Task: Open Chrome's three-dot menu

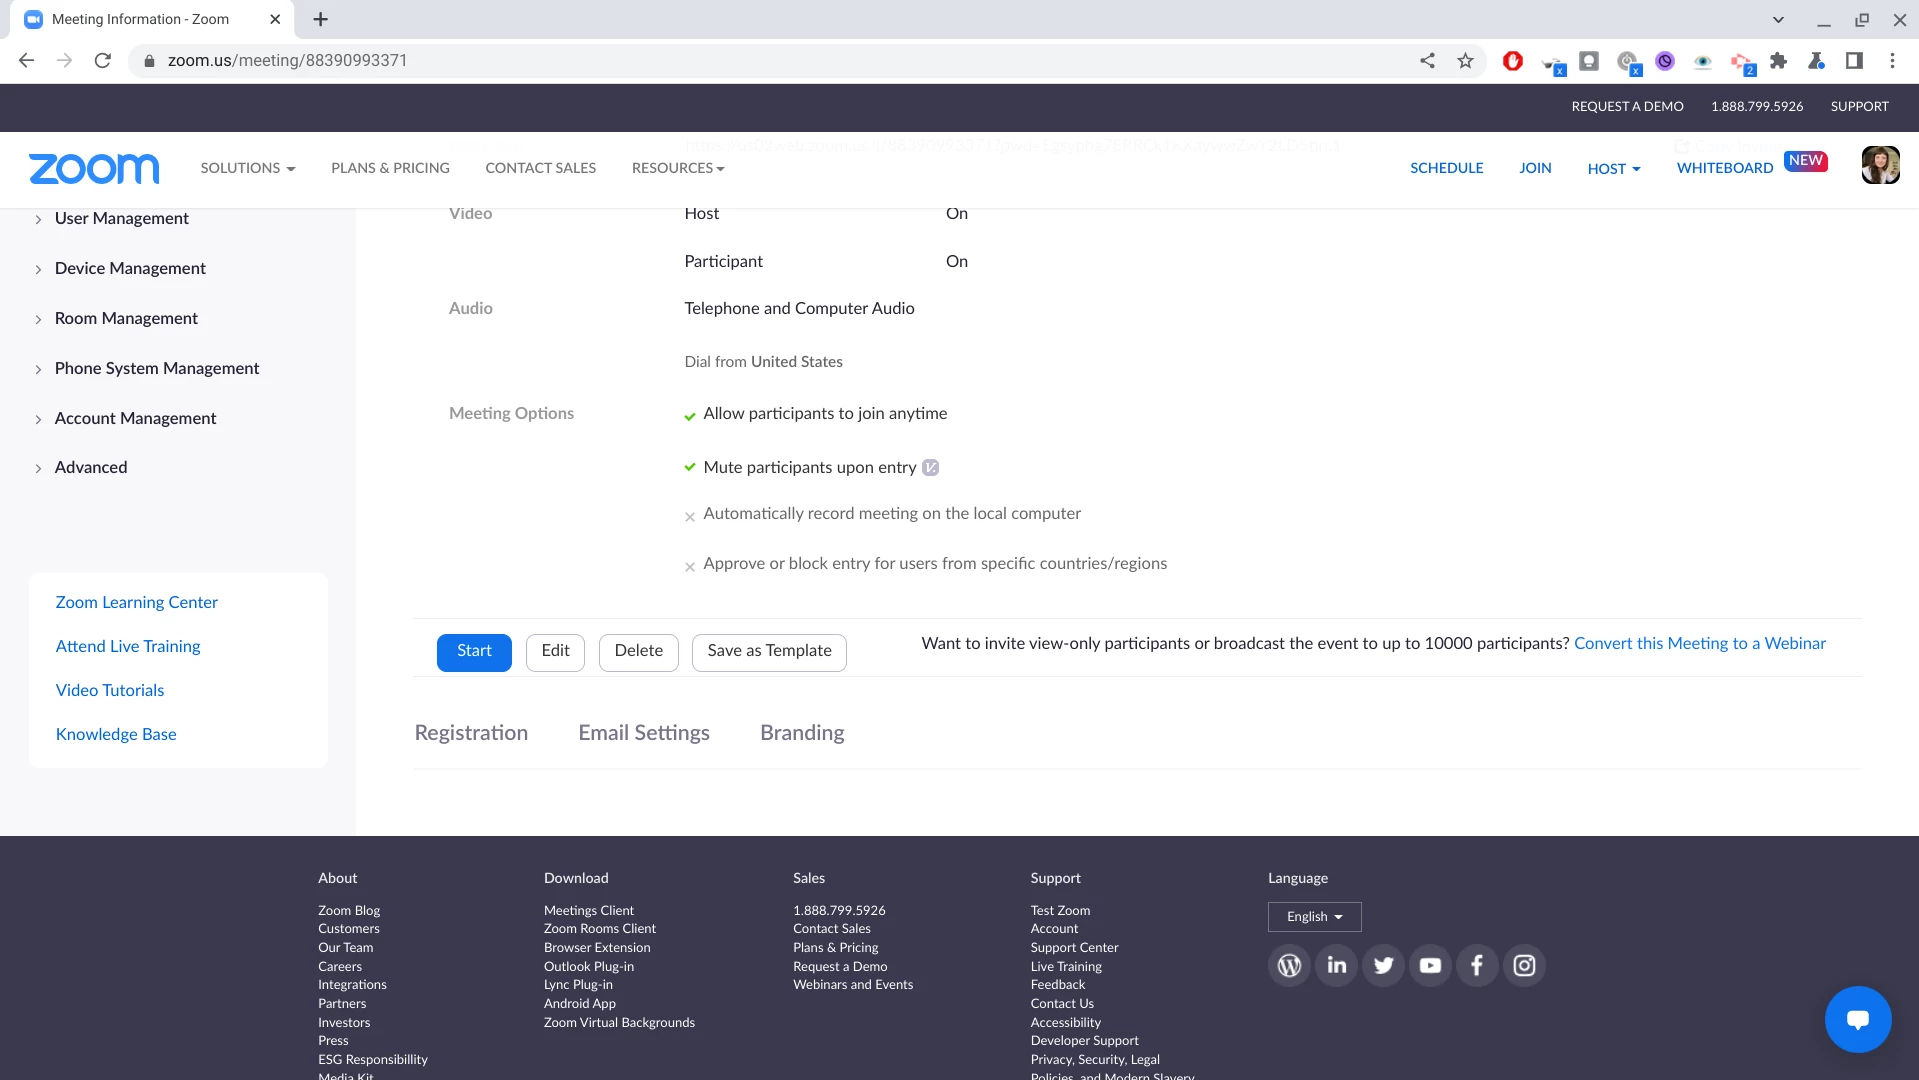Action: [1892, 61]
